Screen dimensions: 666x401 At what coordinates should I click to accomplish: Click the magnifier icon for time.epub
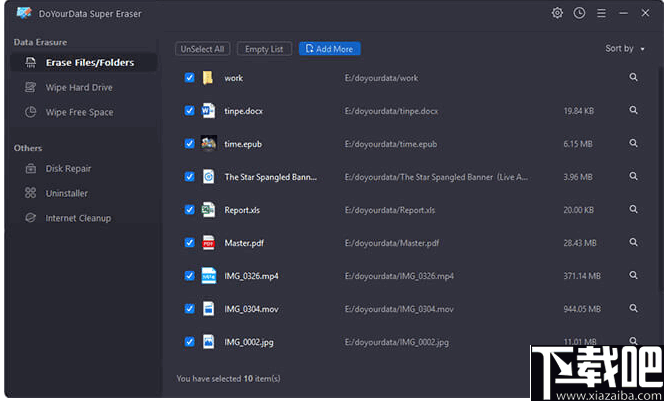tap(633, 144)
